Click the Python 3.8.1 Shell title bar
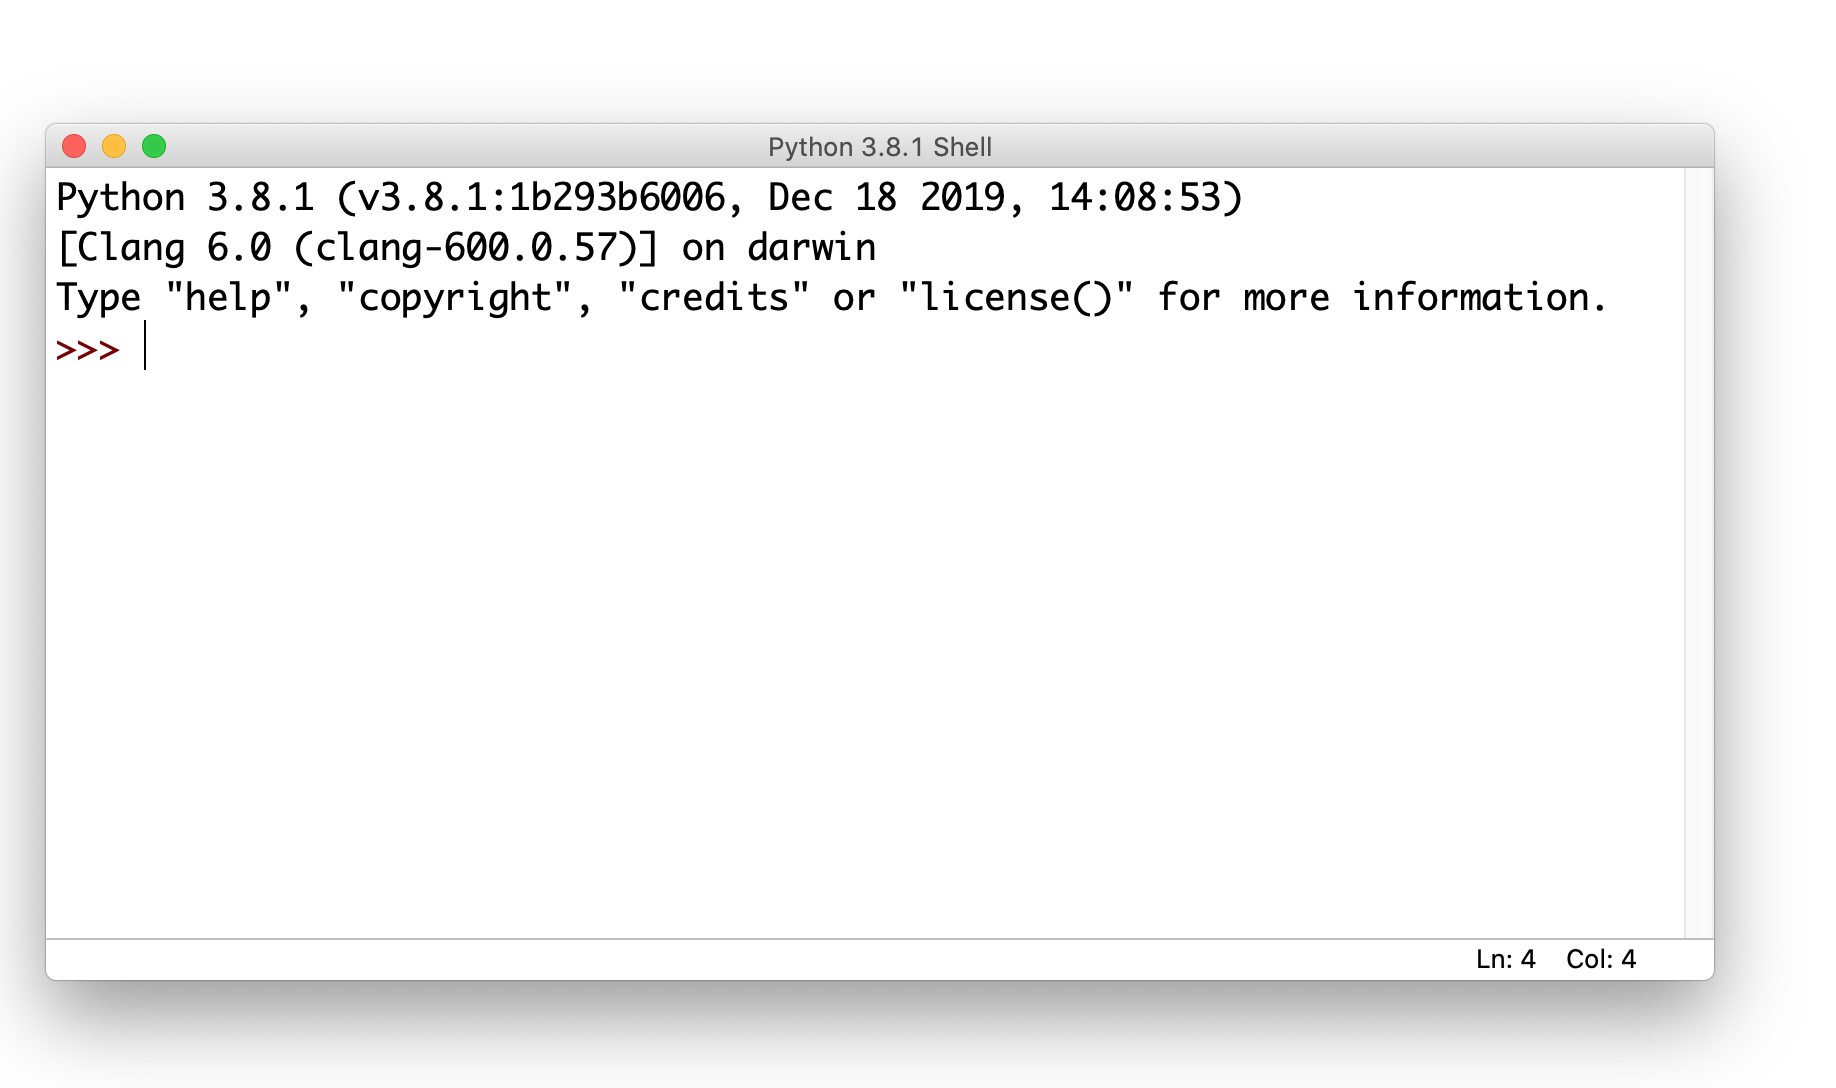Screen dimensions: 1836x1088 880,147
